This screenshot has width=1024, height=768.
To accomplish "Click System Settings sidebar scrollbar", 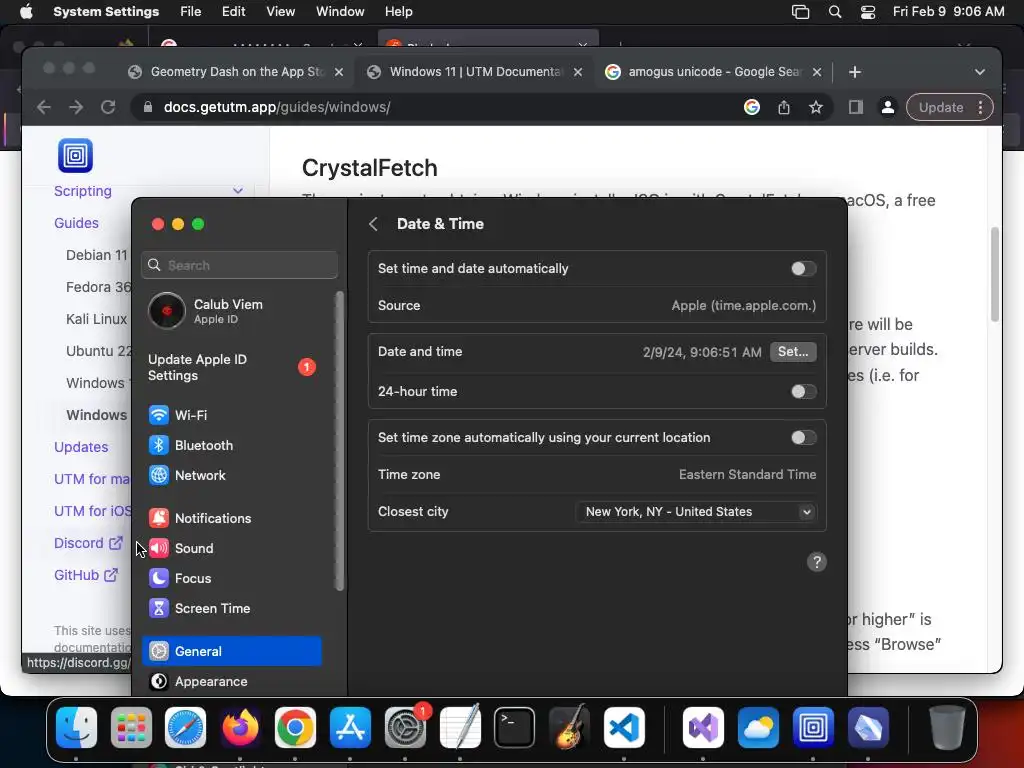I will [x=339, y=441].
